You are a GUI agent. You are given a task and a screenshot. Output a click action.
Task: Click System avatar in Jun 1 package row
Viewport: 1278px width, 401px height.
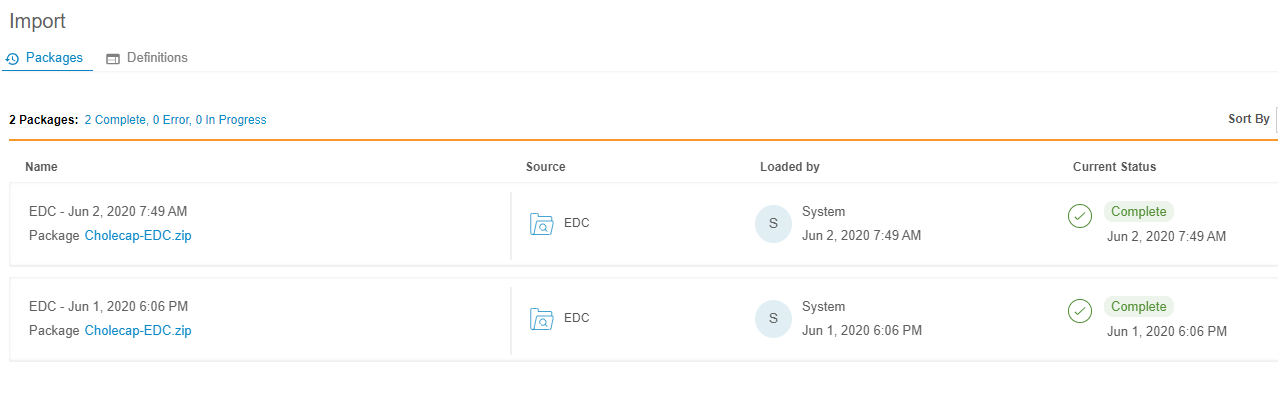coord(773,319)
